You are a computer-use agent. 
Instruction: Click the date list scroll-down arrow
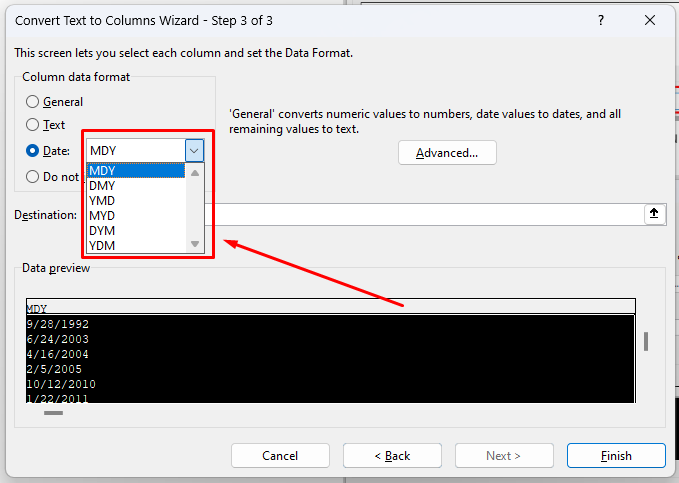[x=195, y=244]
